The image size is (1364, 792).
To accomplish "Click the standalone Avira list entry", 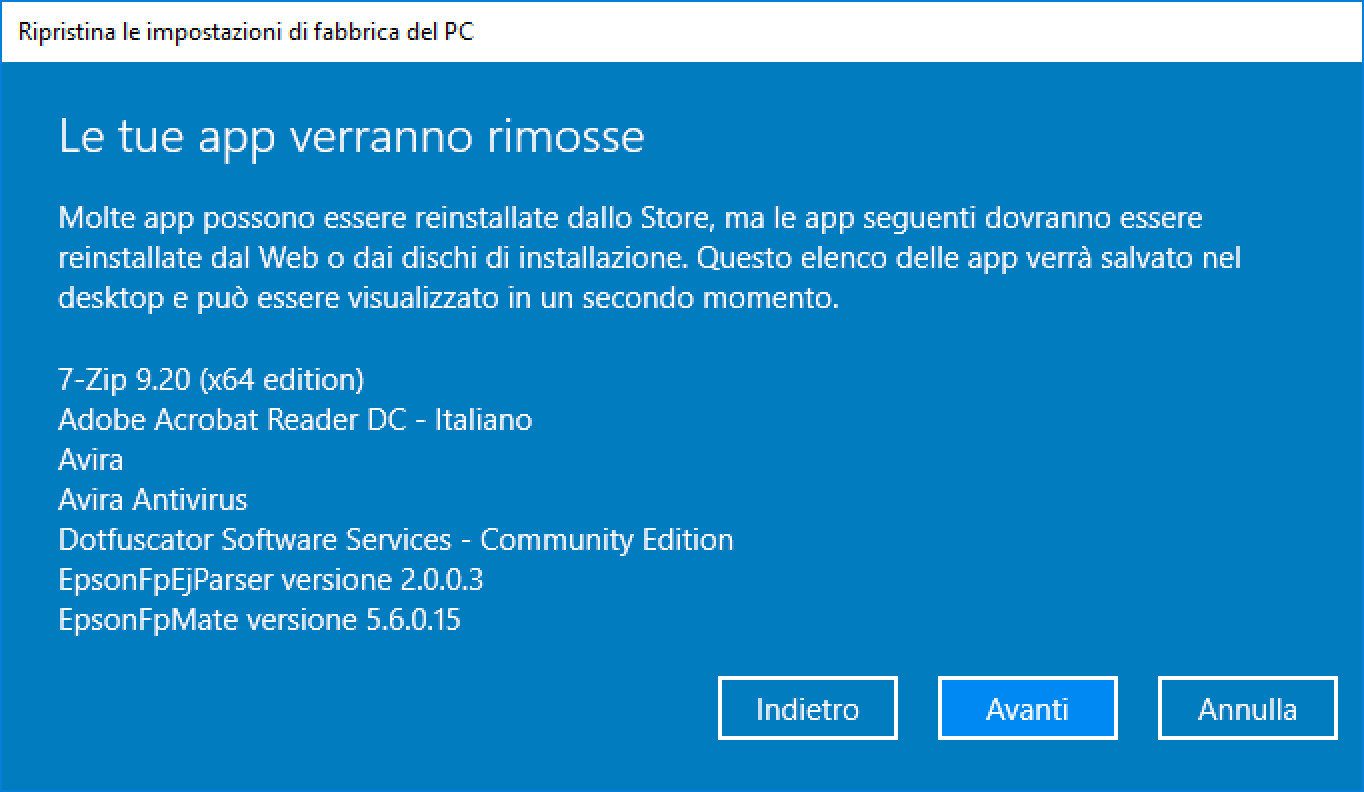I will pos(91,460).
